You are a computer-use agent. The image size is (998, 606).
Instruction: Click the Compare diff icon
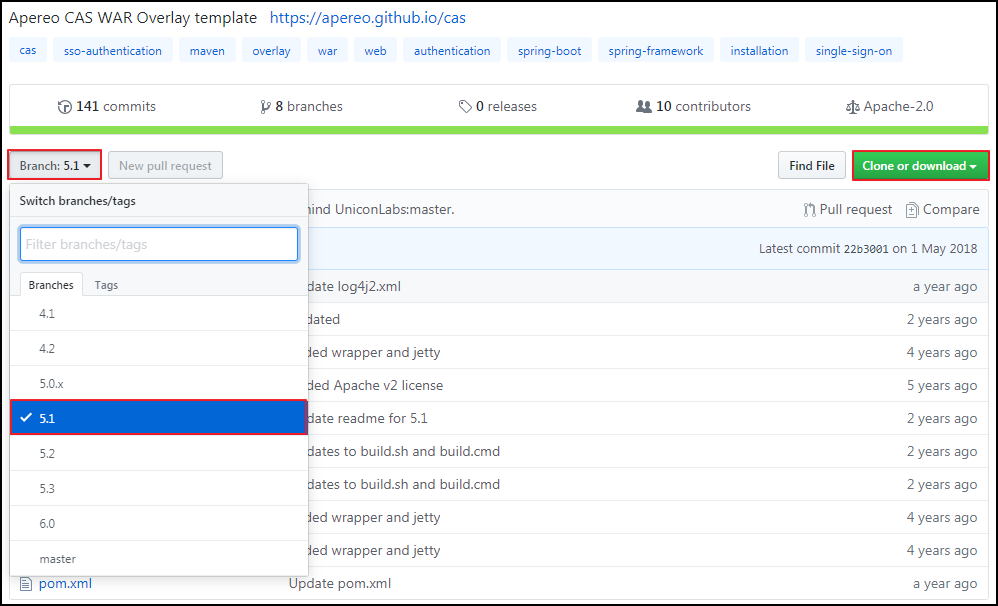[912, 209]
